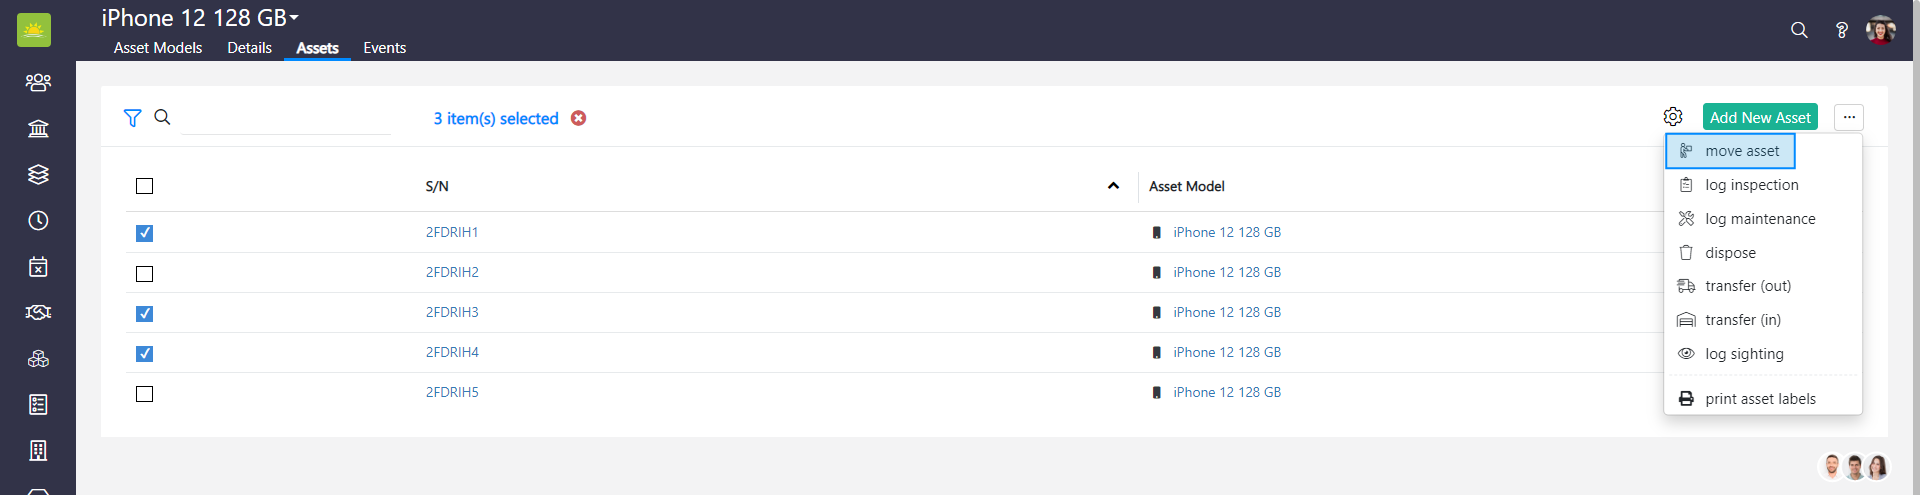1920x495 pixels.
Task: Clear selection with the red X
Action: (579, 118)
